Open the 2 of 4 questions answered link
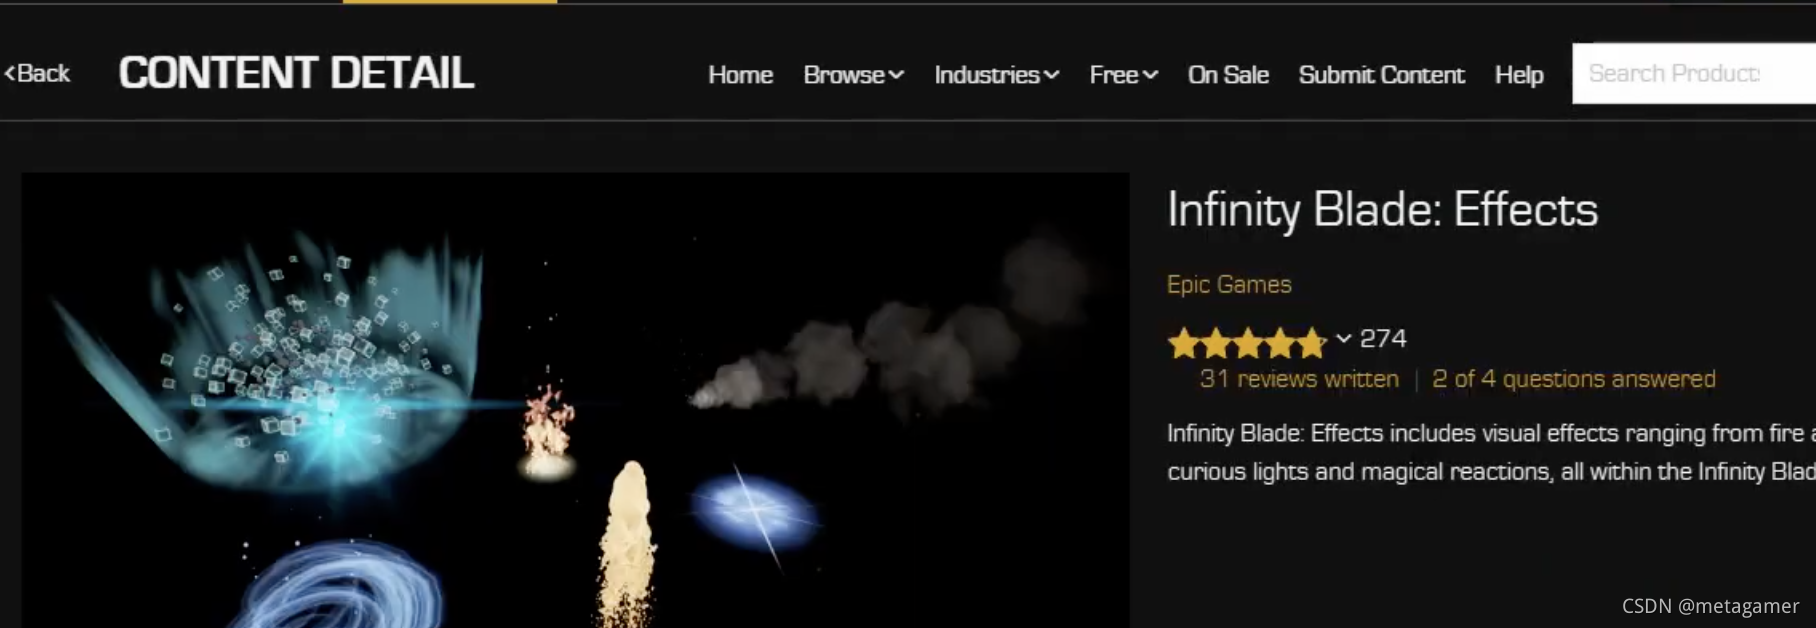This screenshot has height=628, width=1816. pos(1573,379)
